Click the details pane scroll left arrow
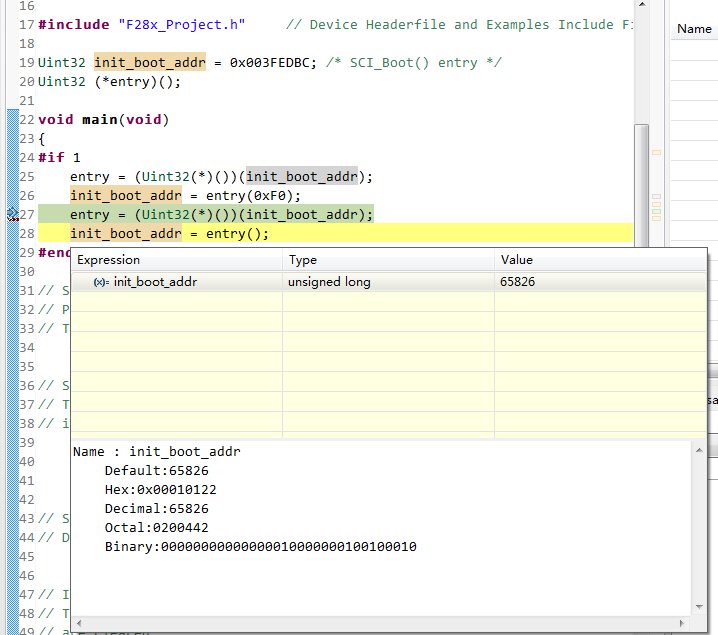Viewport: 718px width, 635px height. [x=79, y=623]
